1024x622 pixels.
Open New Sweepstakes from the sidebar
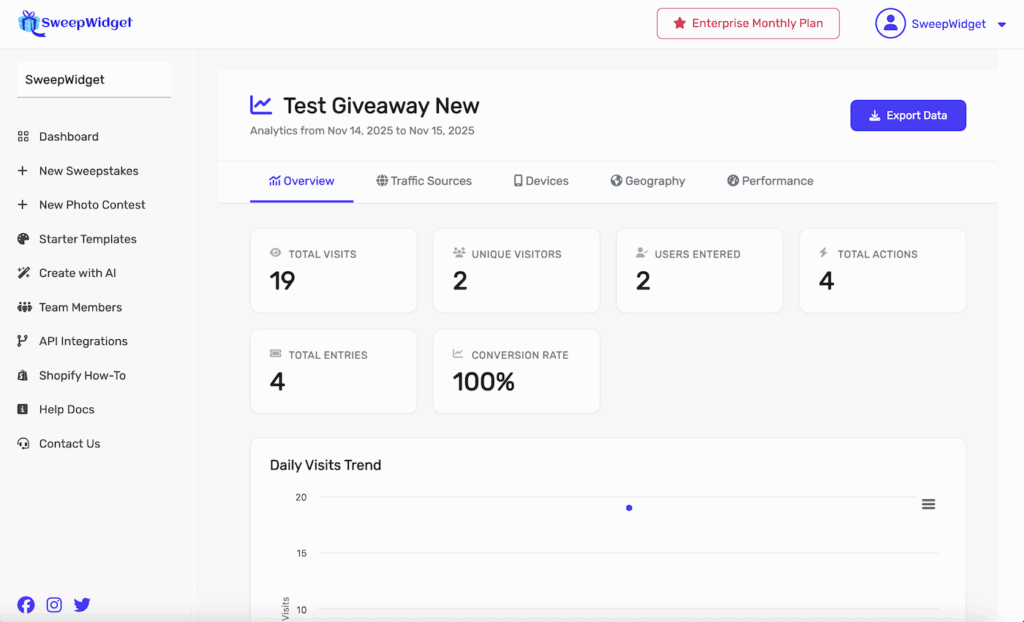coord(88,171)
